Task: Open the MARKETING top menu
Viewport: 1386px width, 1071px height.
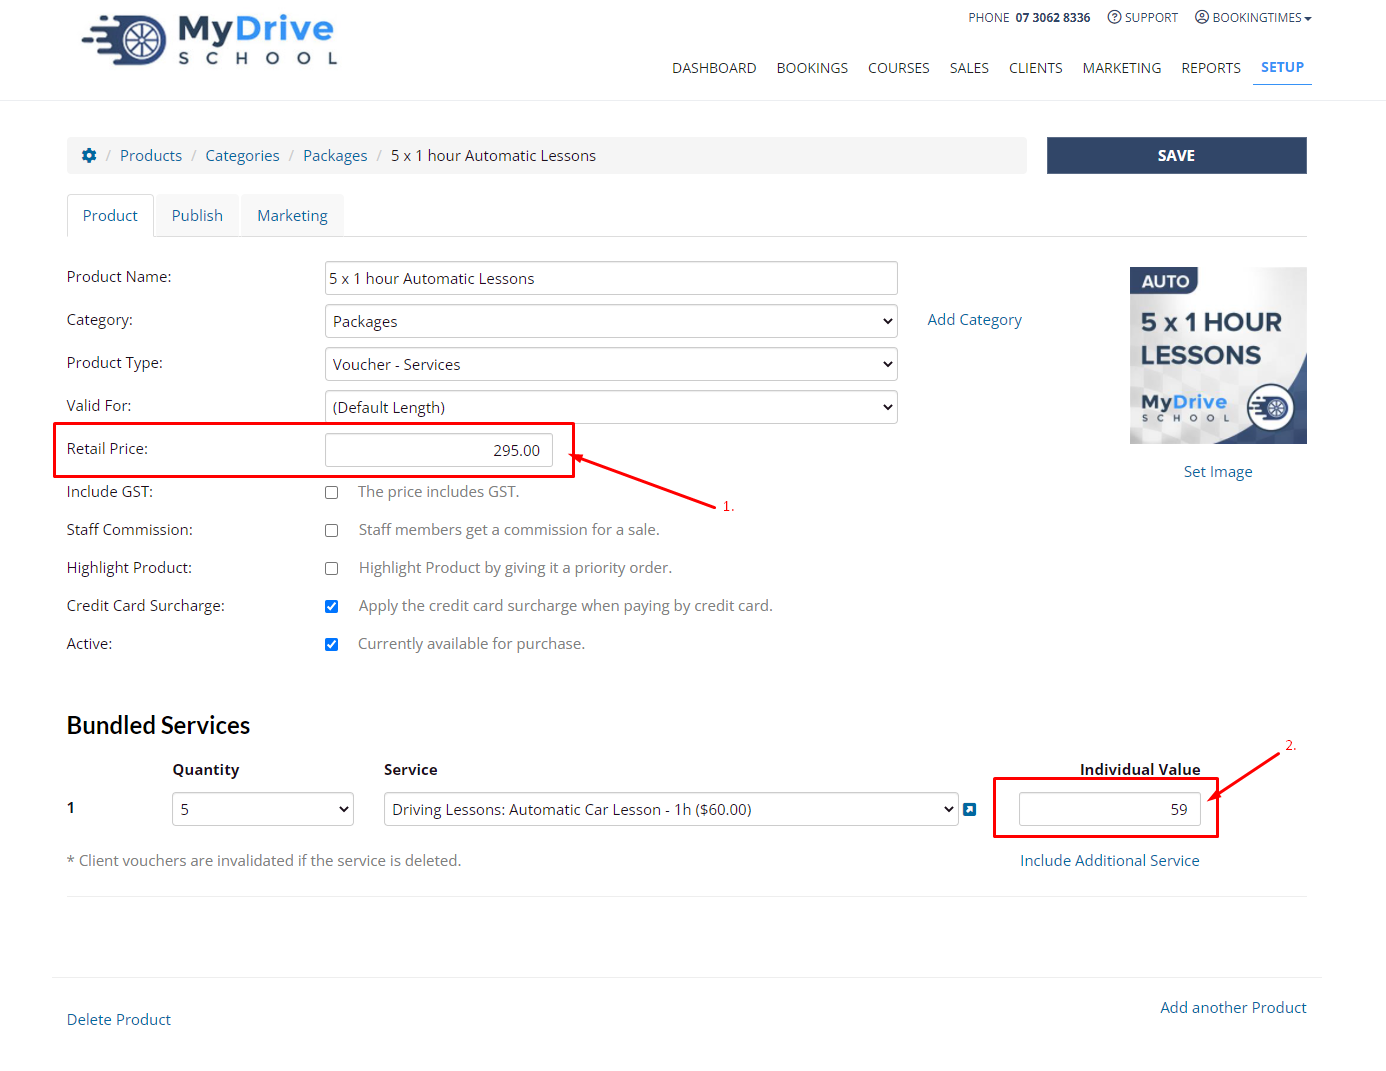Action: coord(1121,68)
